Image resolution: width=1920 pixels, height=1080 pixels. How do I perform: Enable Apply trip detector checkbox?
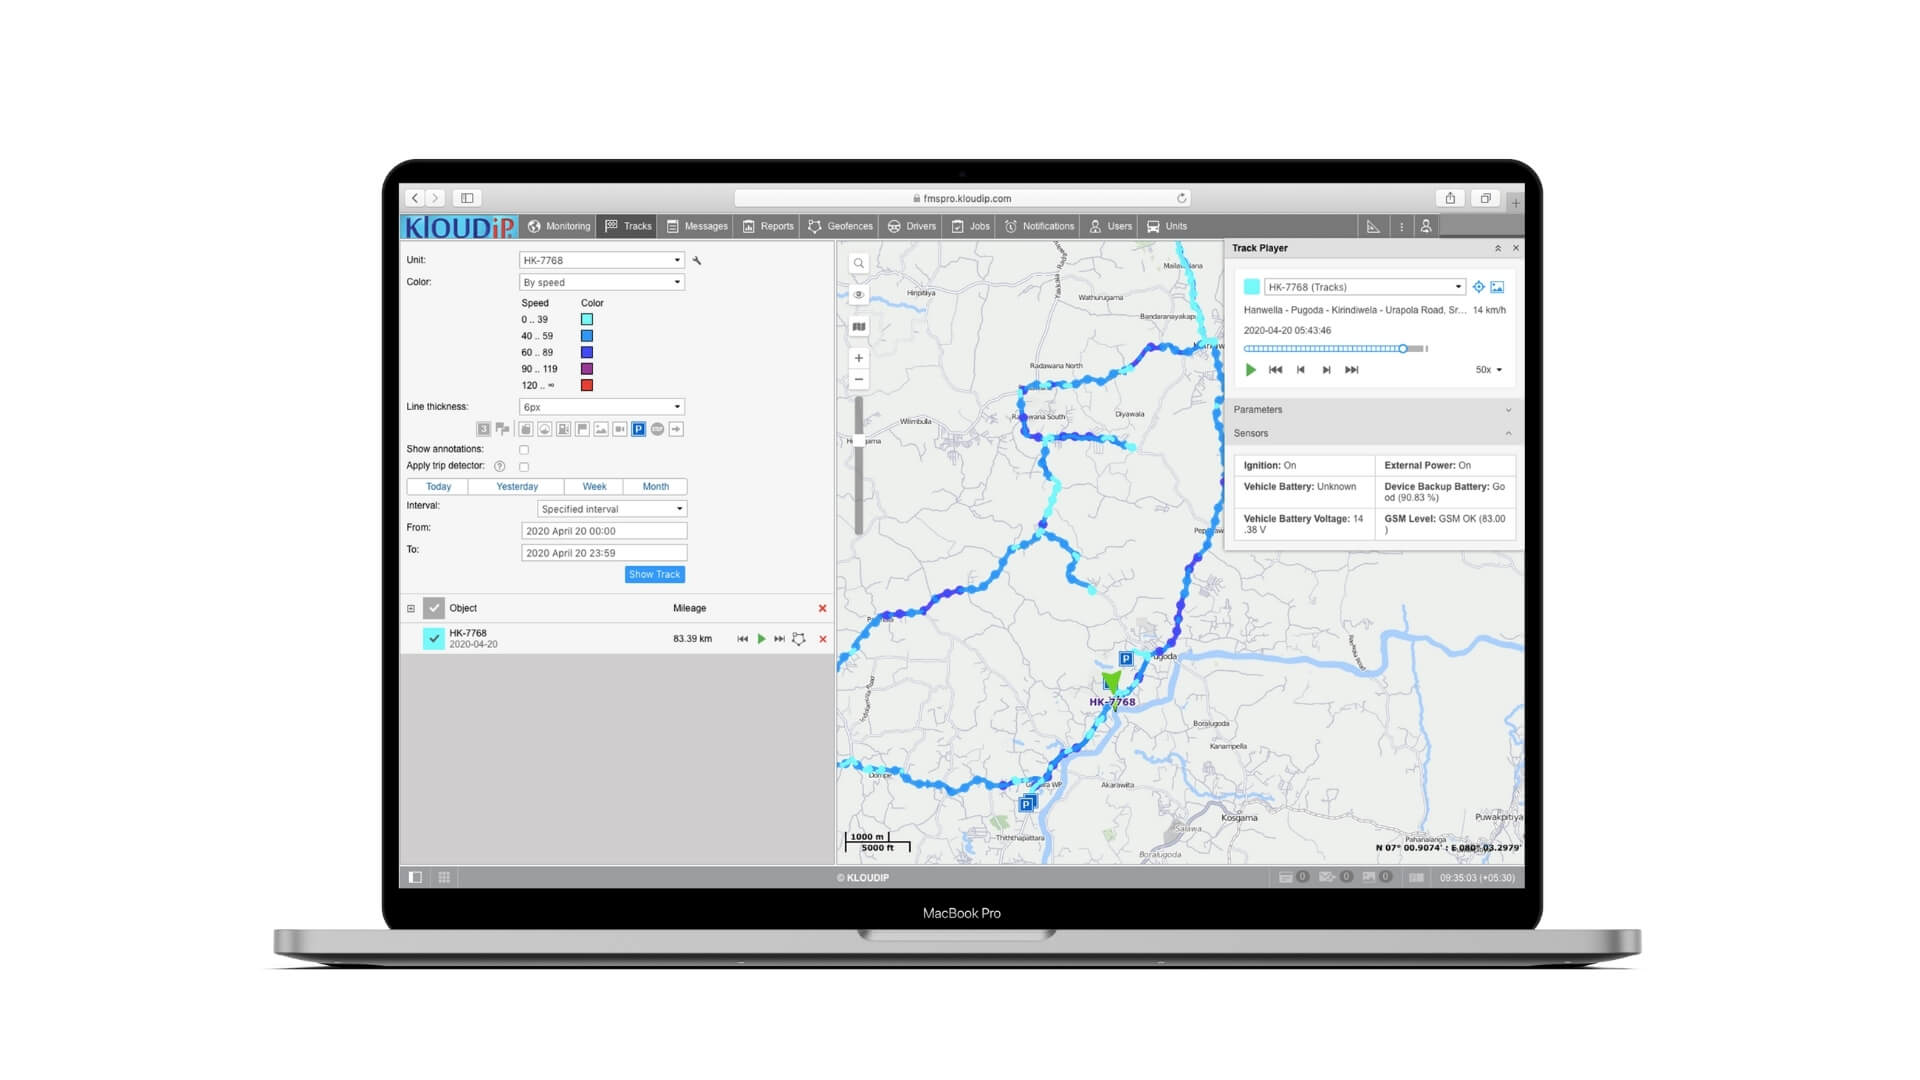point(524,467)
